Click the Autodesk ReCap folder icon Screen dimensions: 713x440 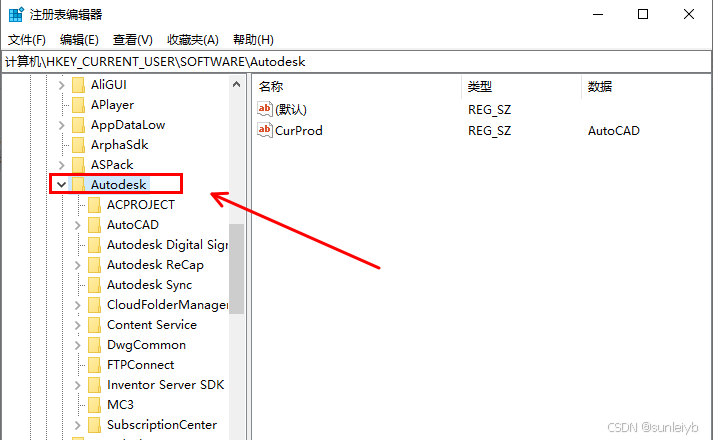tap(95, 265)
